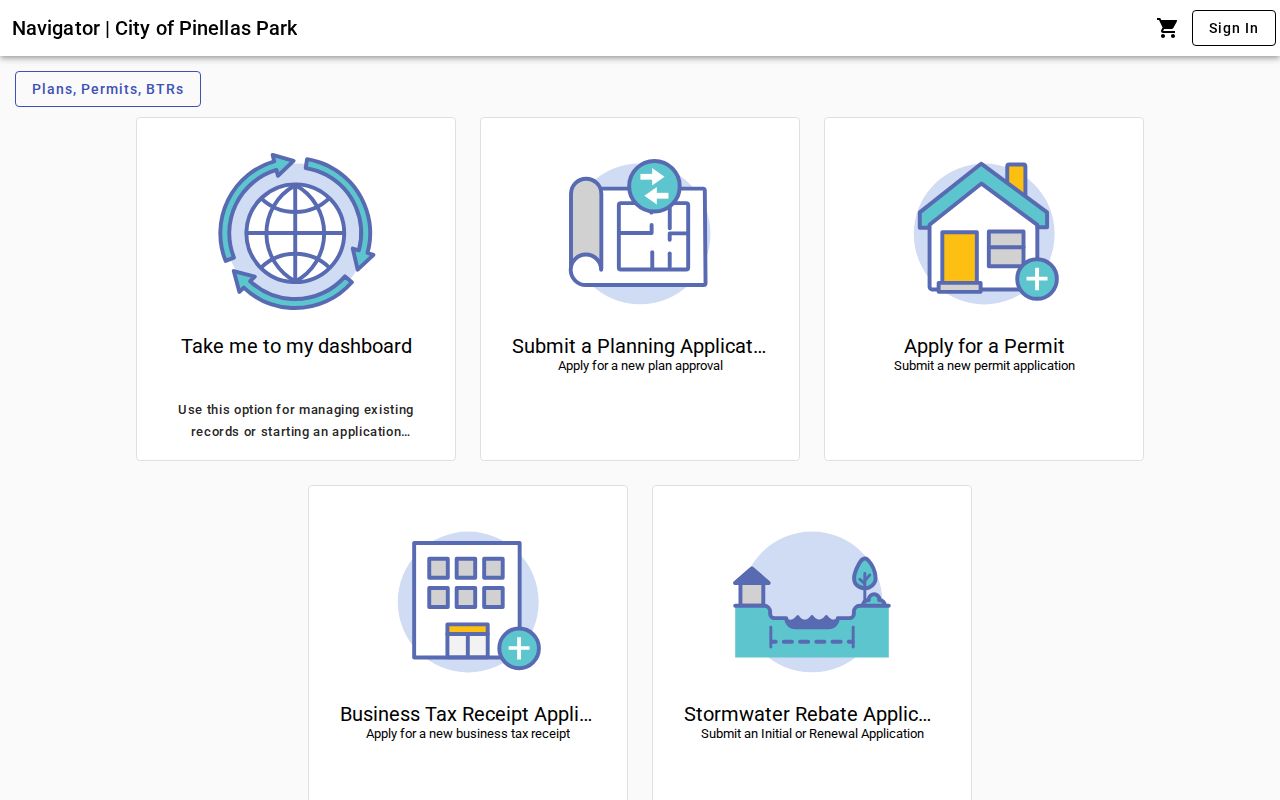Click the stormwater pond rebate icon
This screenshot has width=1280, height=800.
[x=812, y=600]
